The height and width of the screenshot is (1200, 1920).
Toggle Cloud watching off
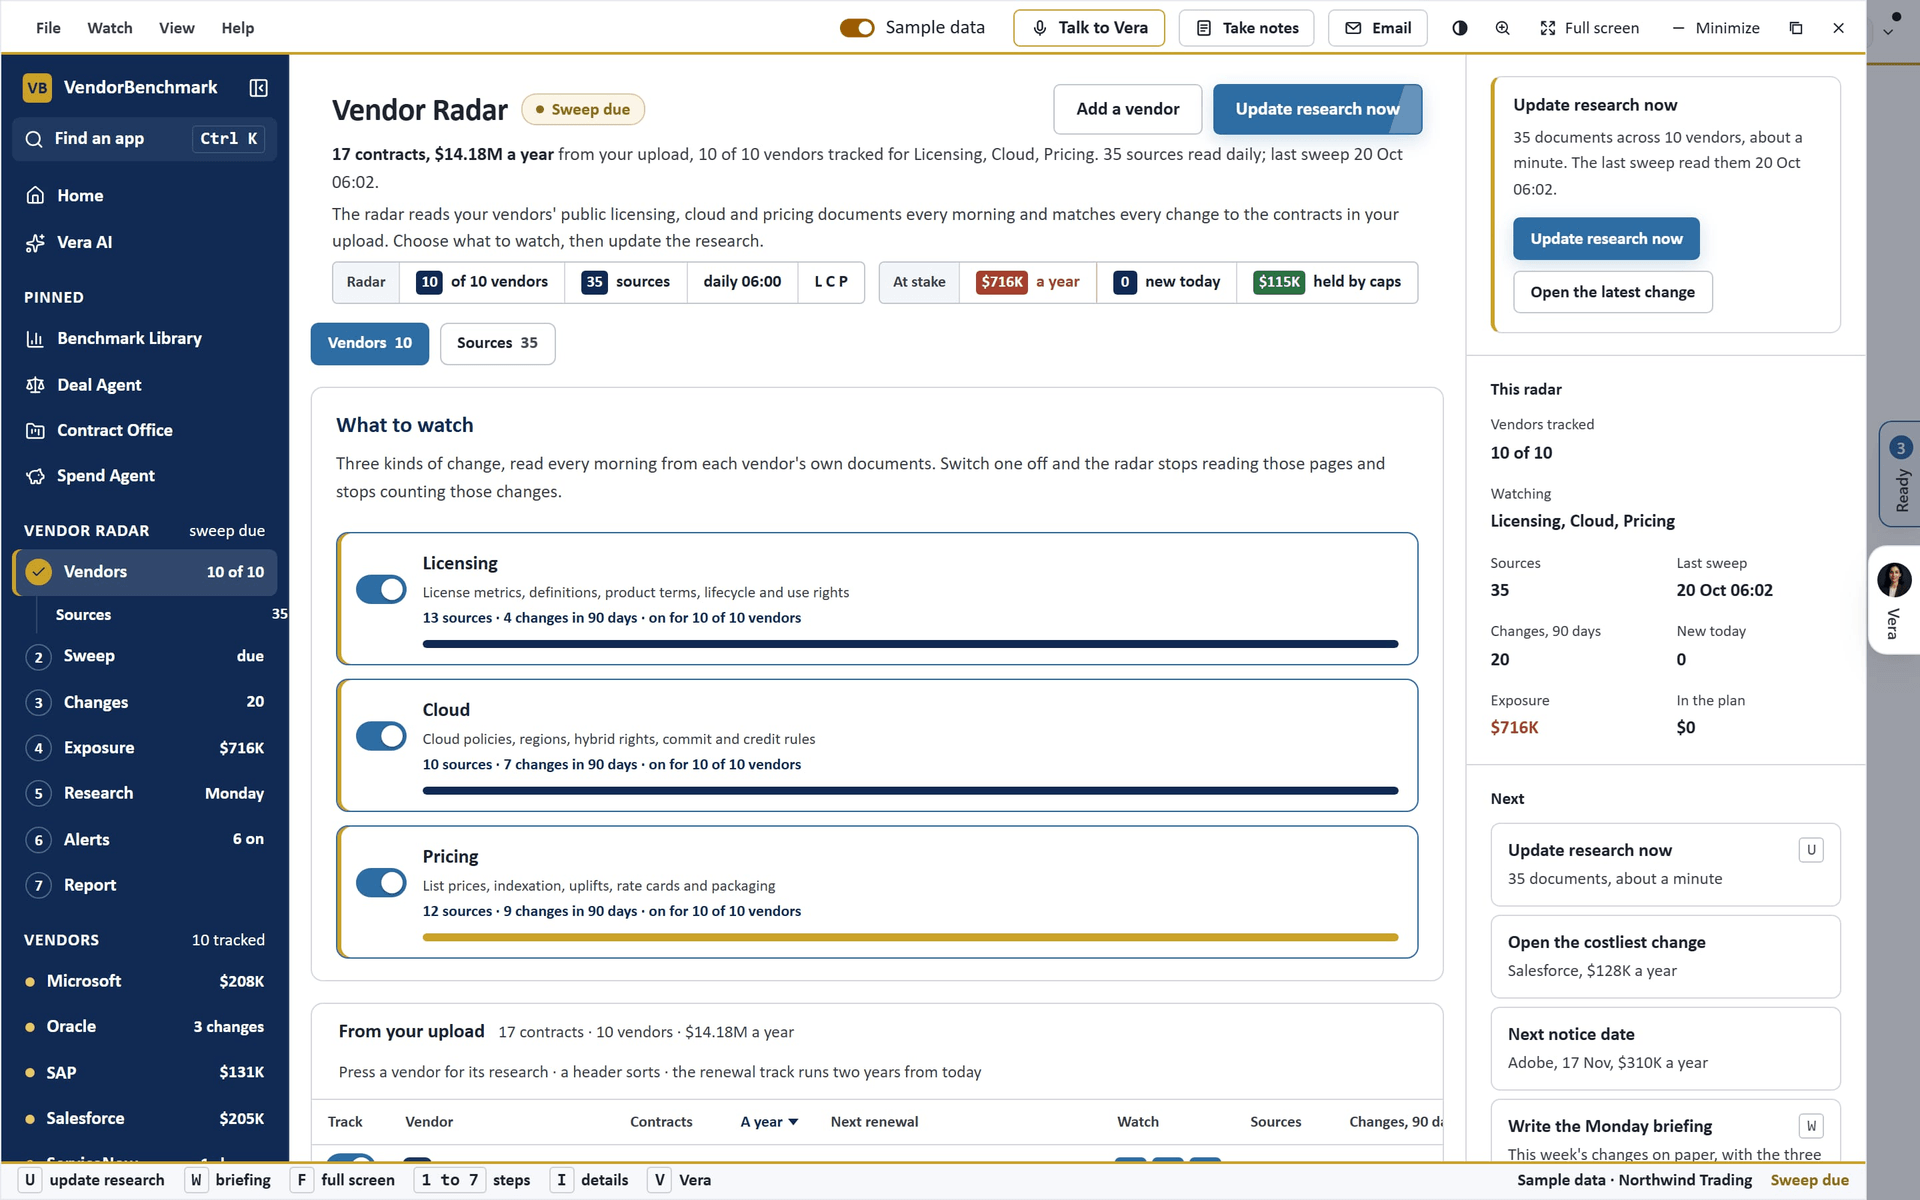381,736
